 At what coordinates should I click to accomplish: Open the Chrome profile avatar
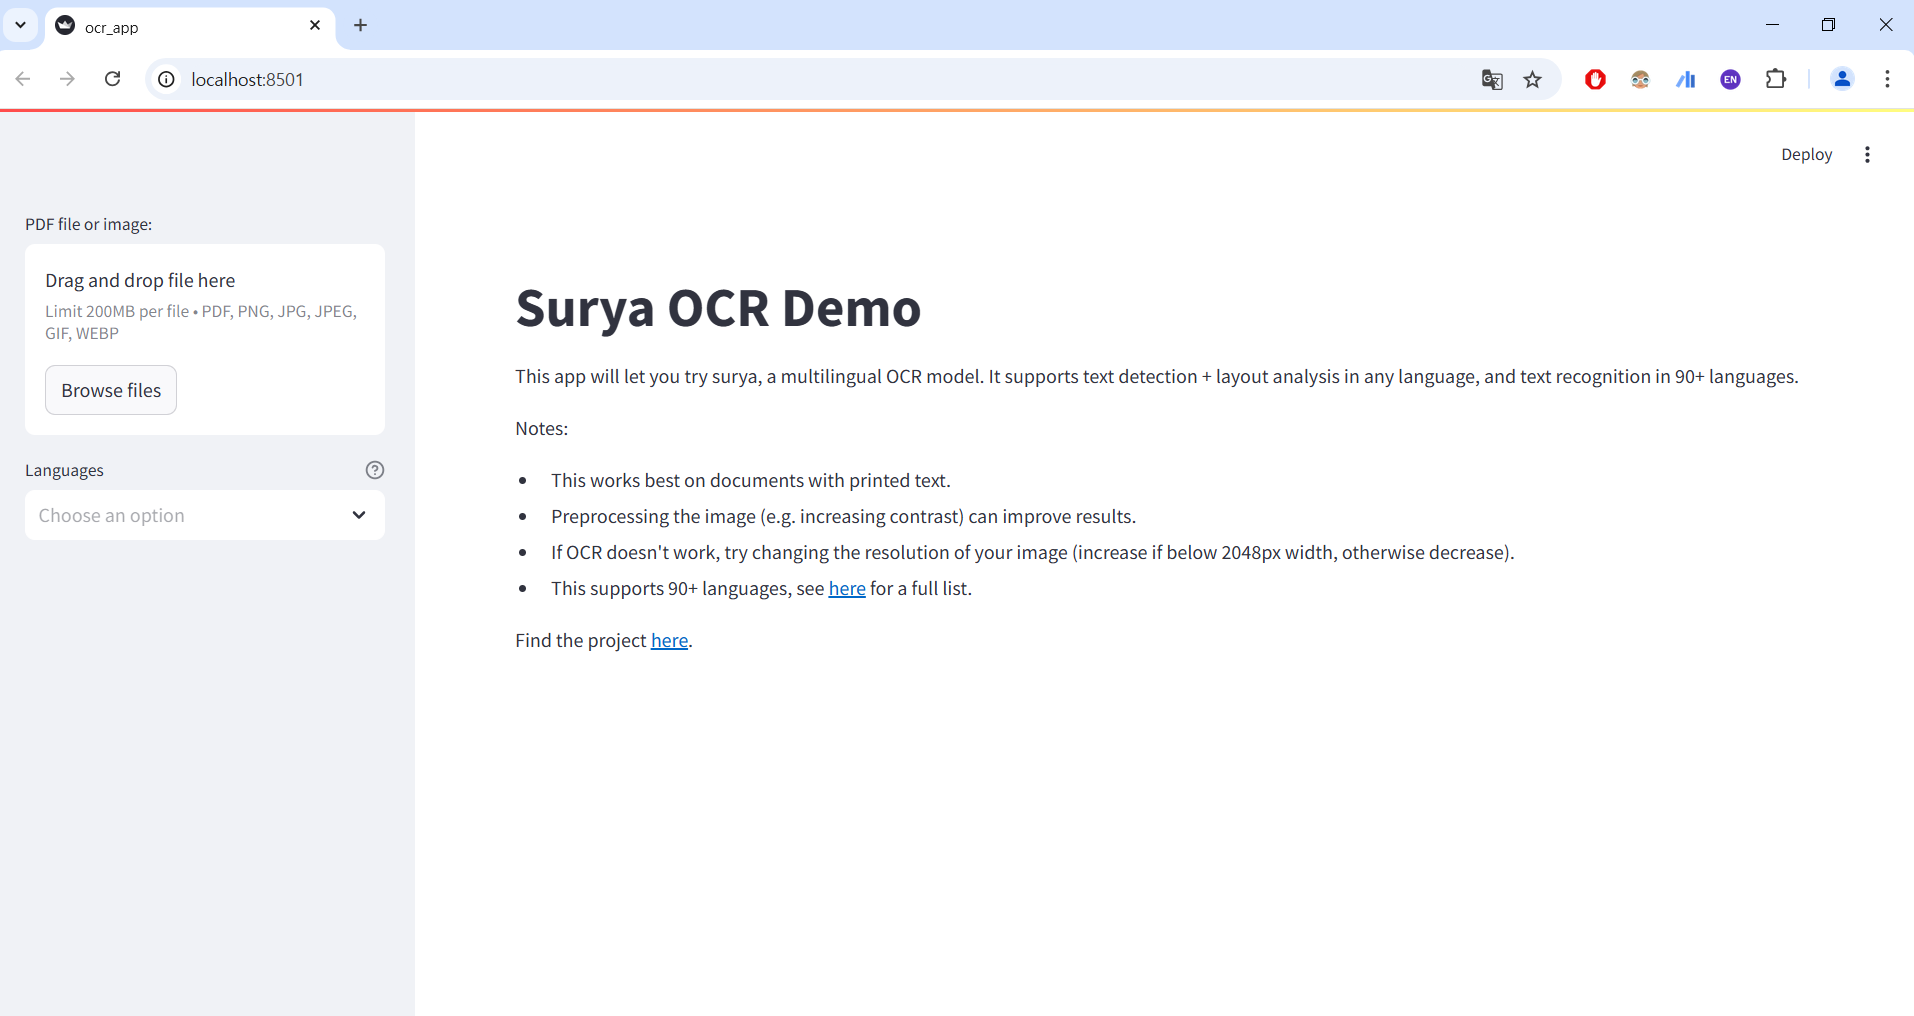pos(1842,79)
